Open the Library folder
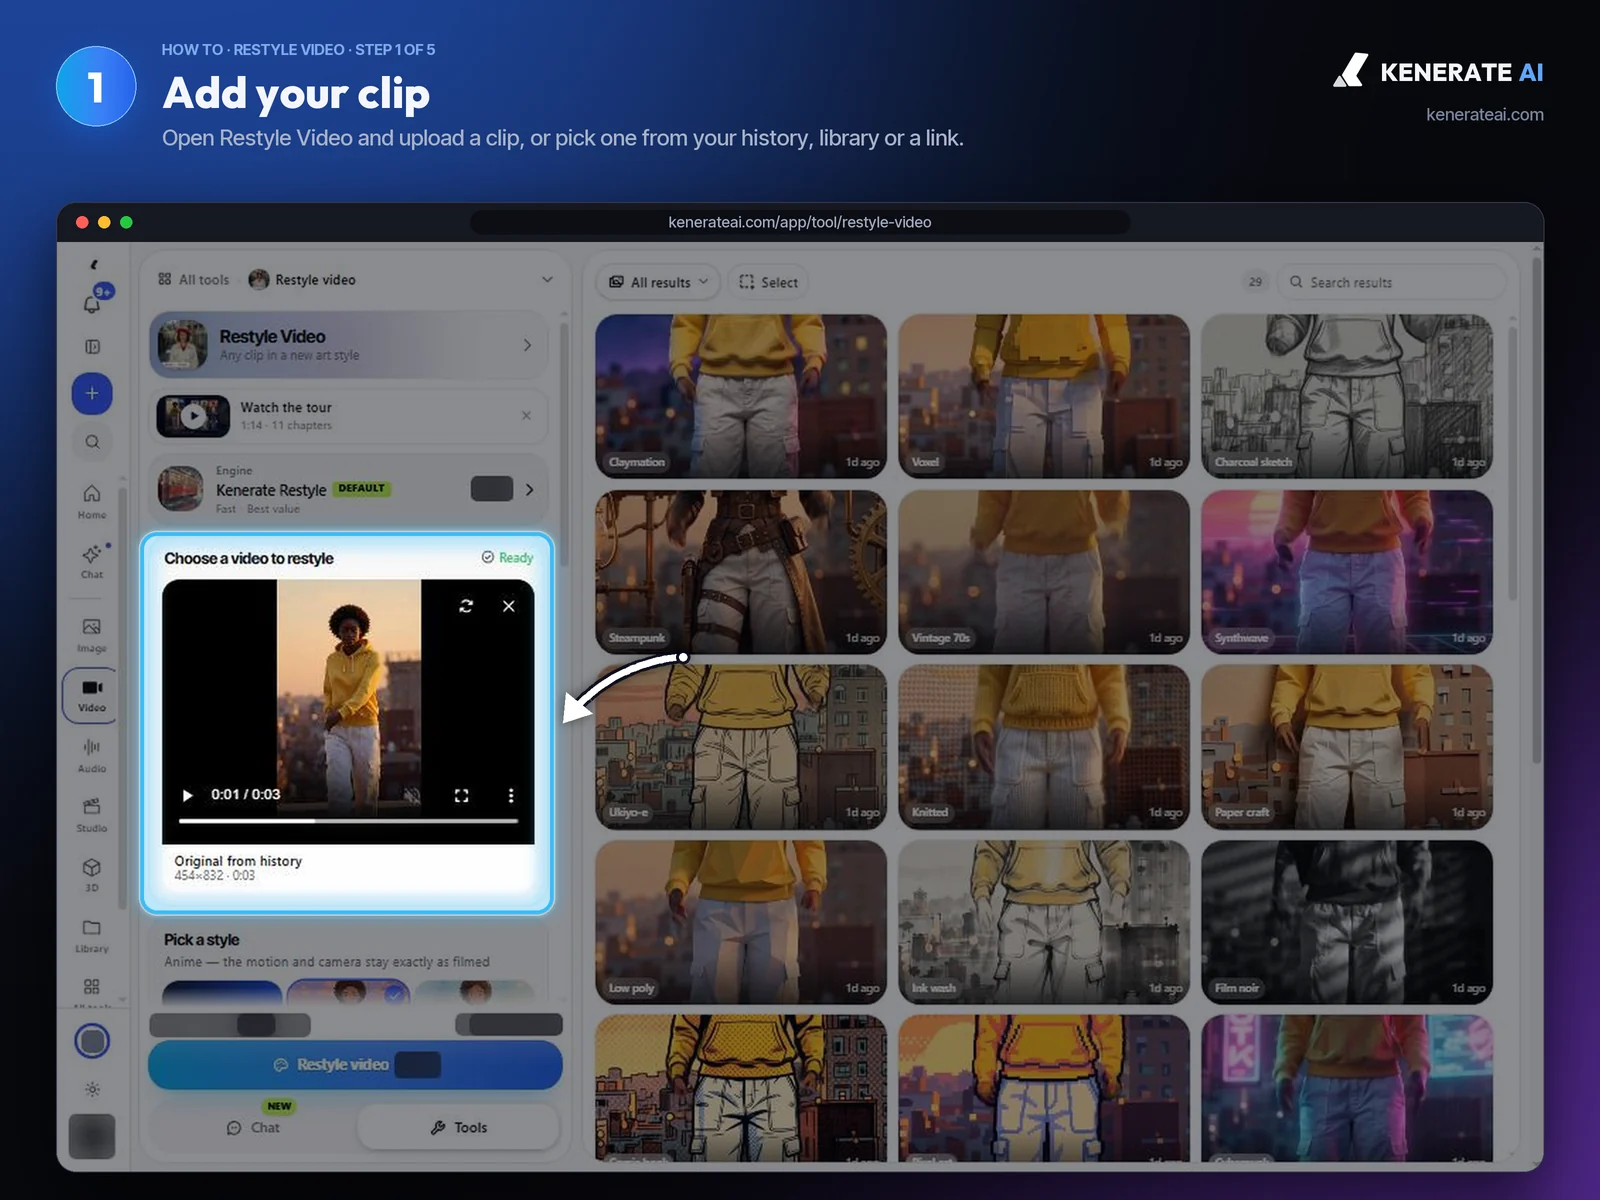Image resolution: width=1600 pixels, height=1200 pixels. pos(92,935)
